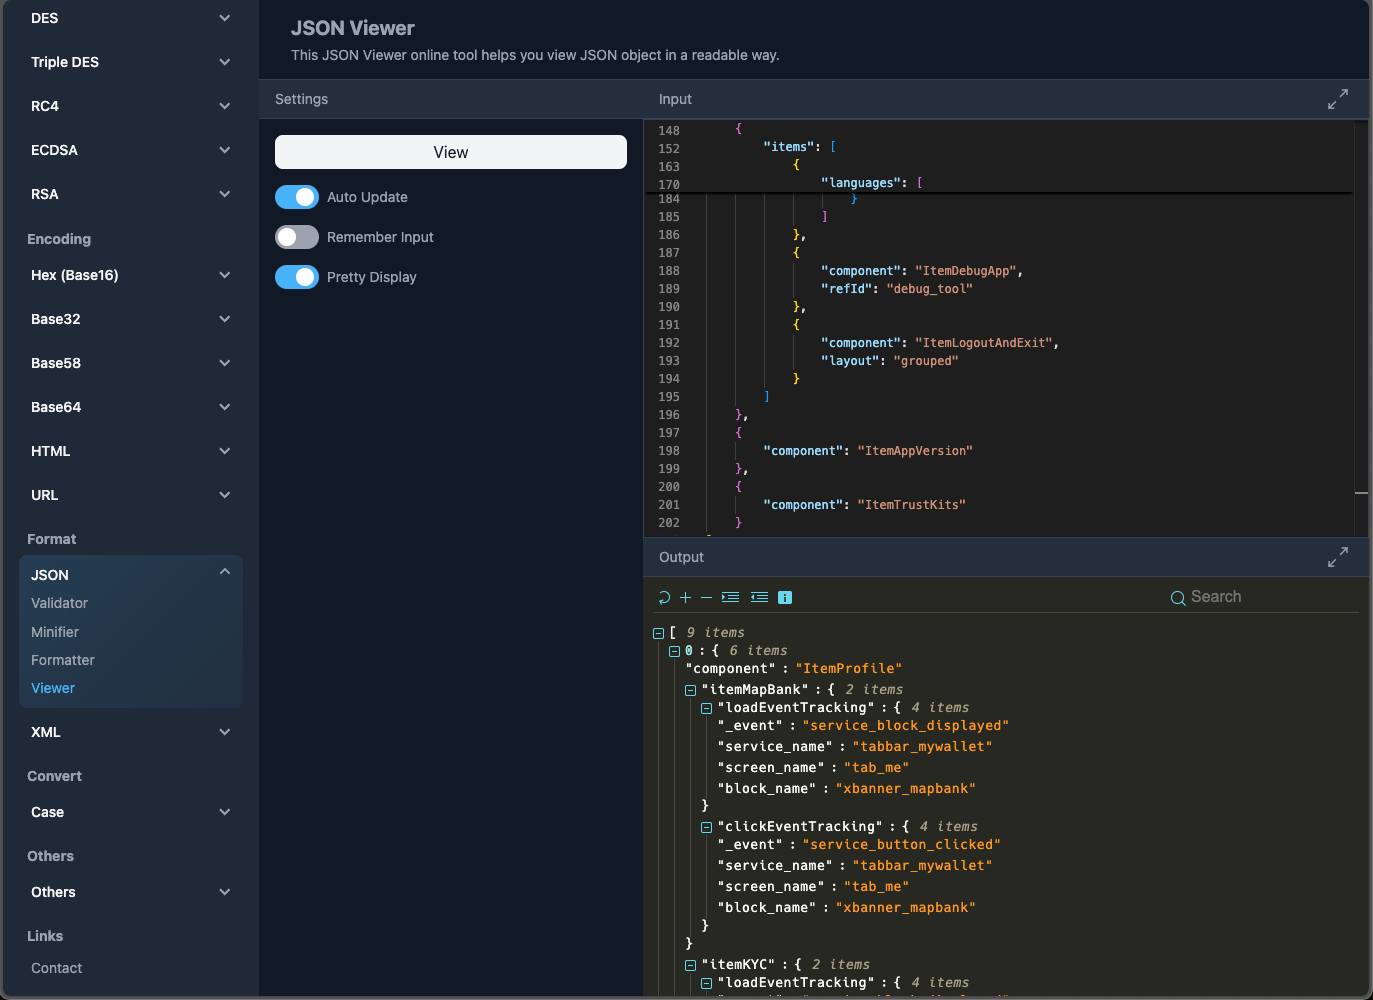
Task: Click the minus icon in Output toolbar
Action: pyautogui.click(x=706, y=597)
